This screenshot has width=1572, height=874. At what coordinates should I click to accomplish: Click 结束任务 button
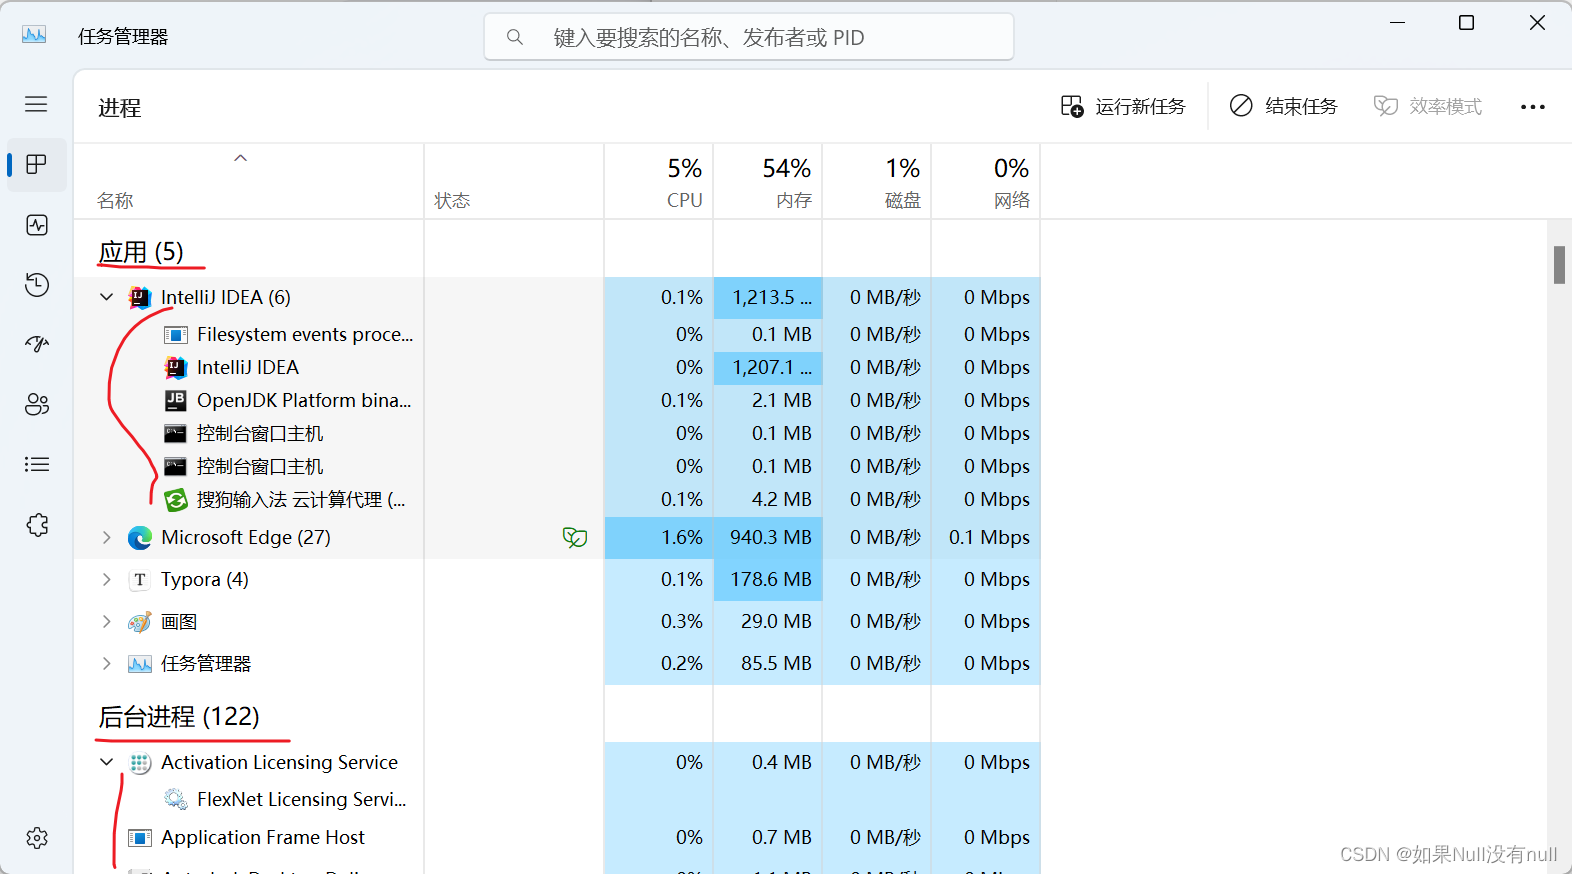(x=1283, y=106)
